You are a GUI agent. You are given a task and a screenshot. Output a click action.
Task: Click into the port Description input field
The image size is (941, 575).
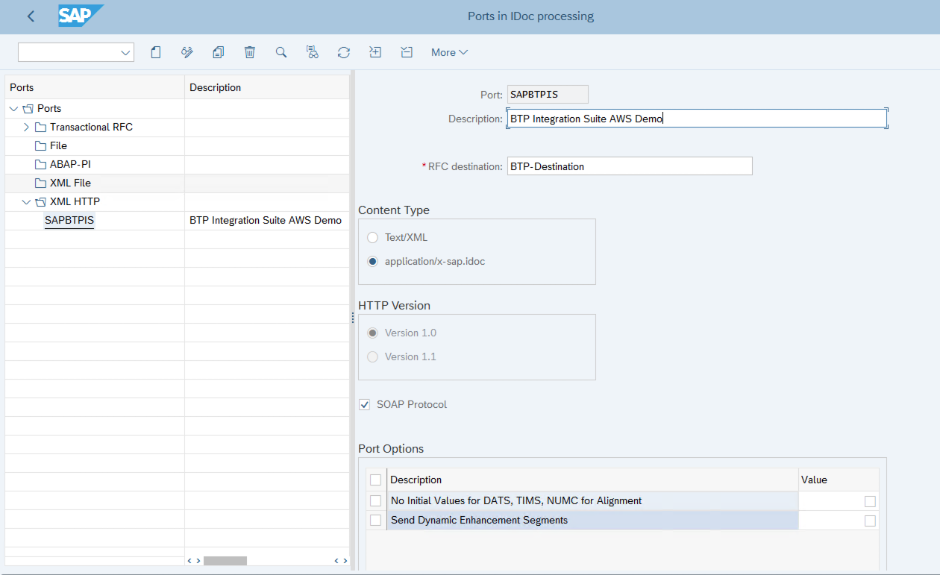coord(697,119)
